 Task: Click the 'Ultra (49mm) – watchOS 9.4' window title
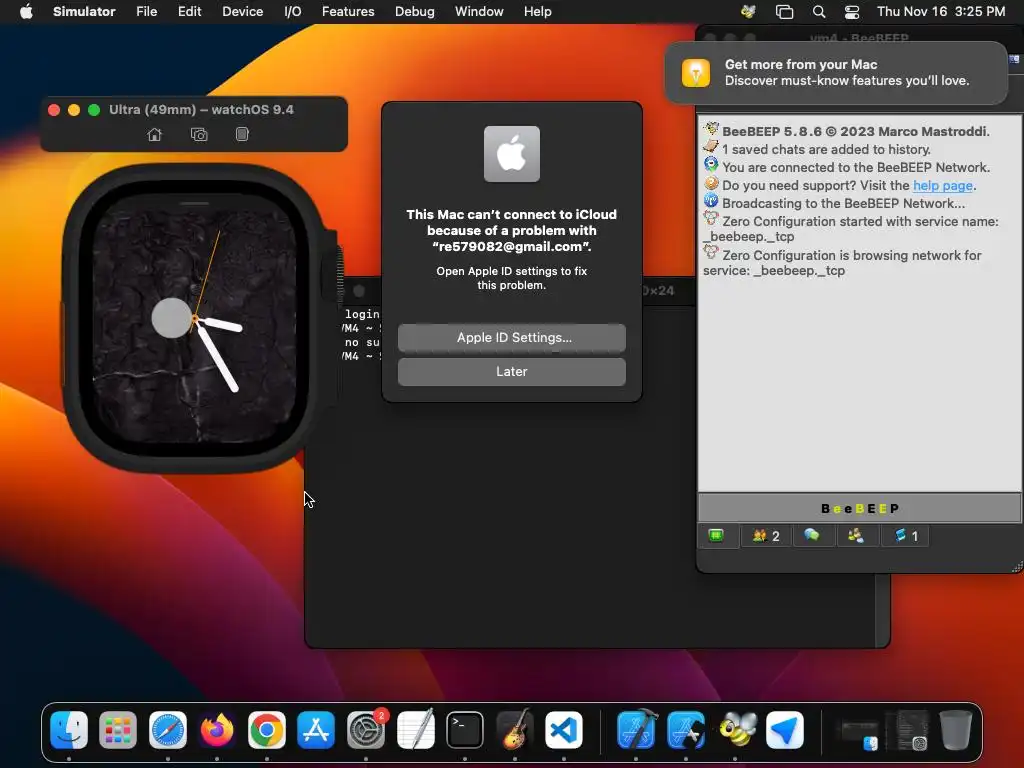click(x=201, y=110)
